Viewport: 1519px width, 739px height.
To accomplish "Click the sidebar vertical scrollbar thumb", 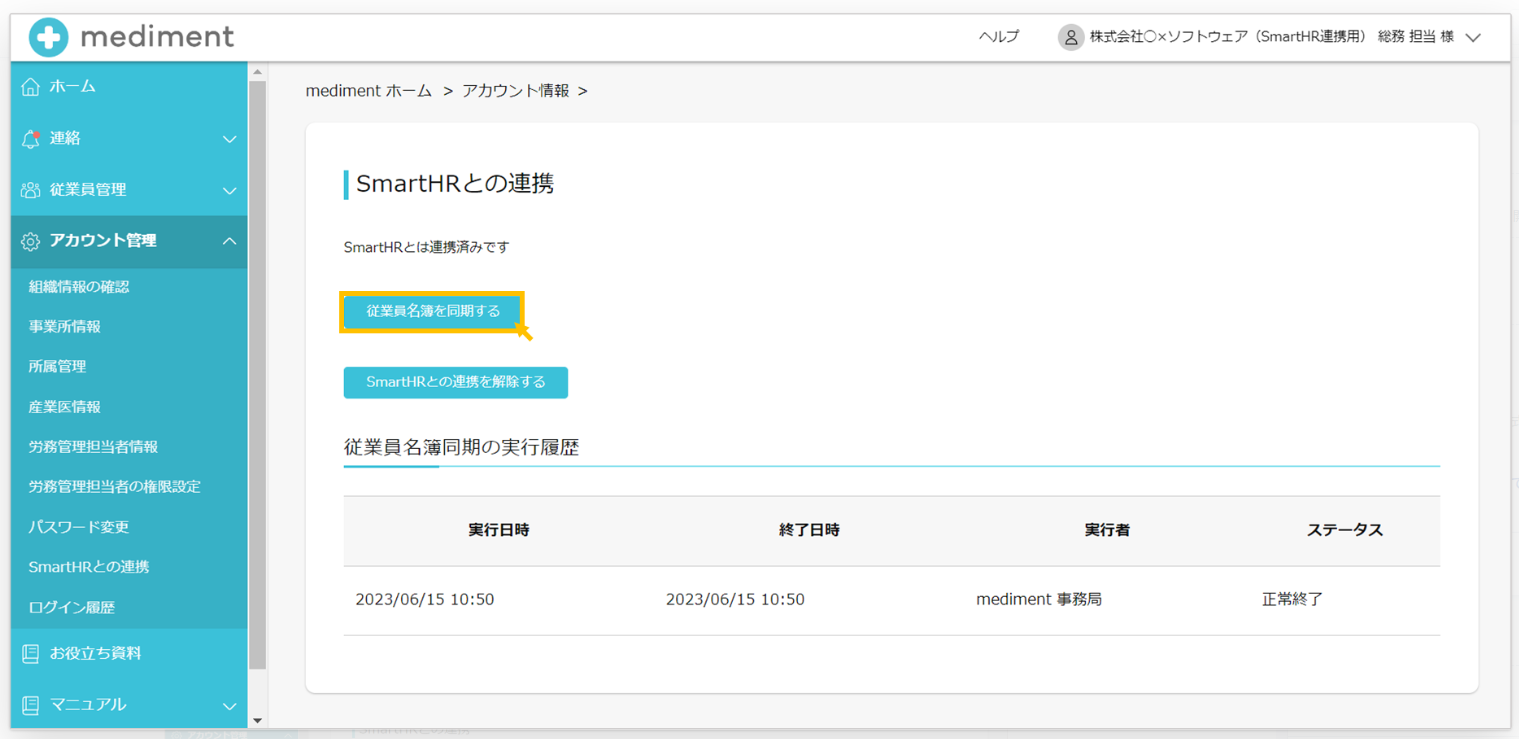I will pos(257,375).
